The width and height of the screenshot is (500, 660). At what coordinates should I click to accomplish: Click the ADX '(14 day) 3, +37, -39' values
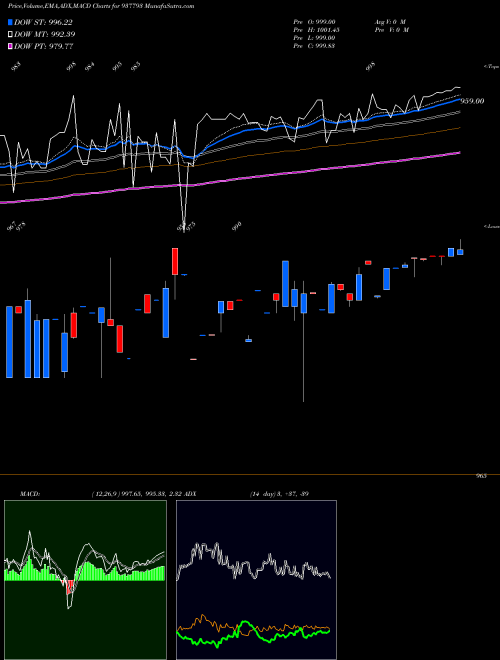[x=279, y=493]
